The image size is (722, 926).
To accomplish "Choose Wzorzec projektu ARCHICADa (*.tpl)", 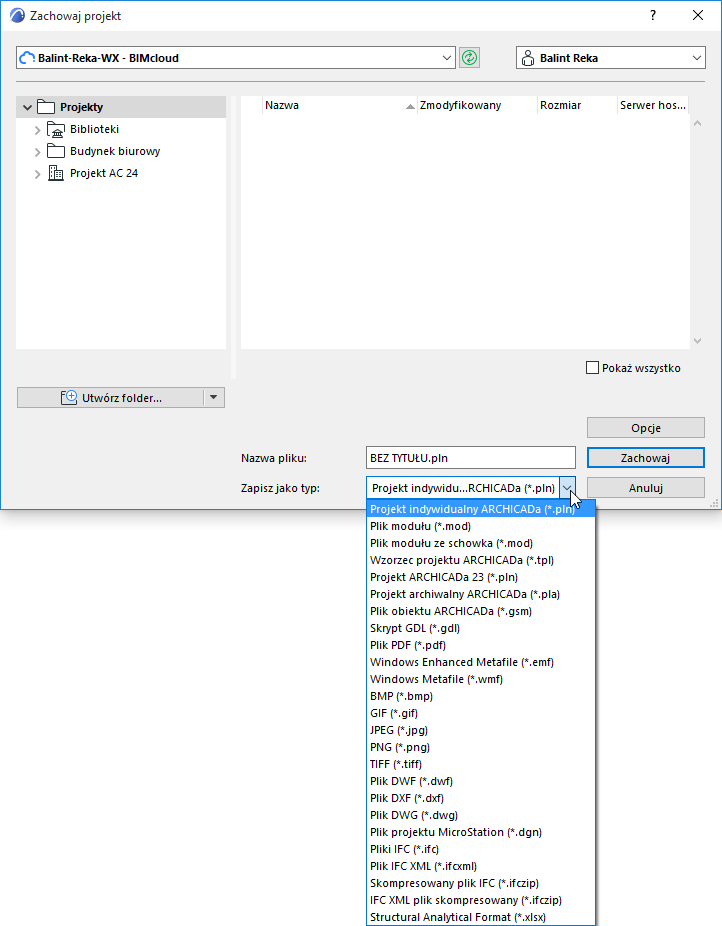I will click(x=481, y=560).
